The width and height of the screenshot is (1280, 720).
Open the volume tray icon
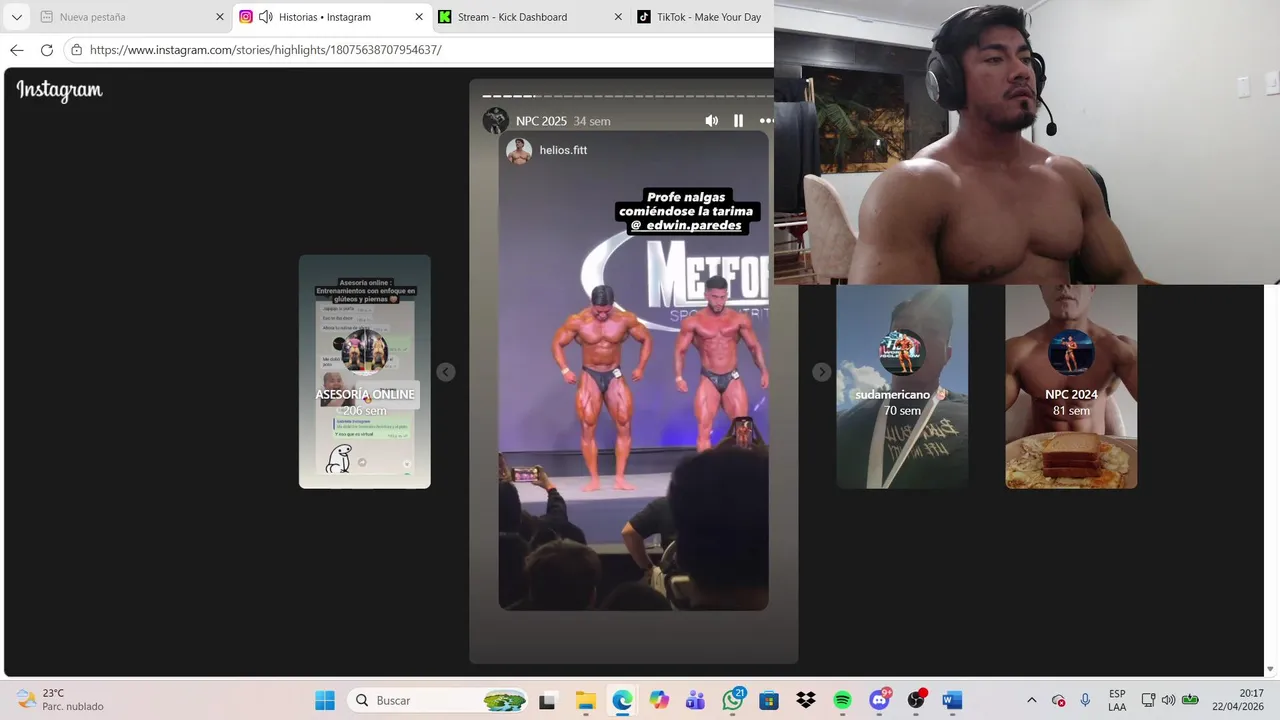pyautogui.click(x=1168, y=700)
